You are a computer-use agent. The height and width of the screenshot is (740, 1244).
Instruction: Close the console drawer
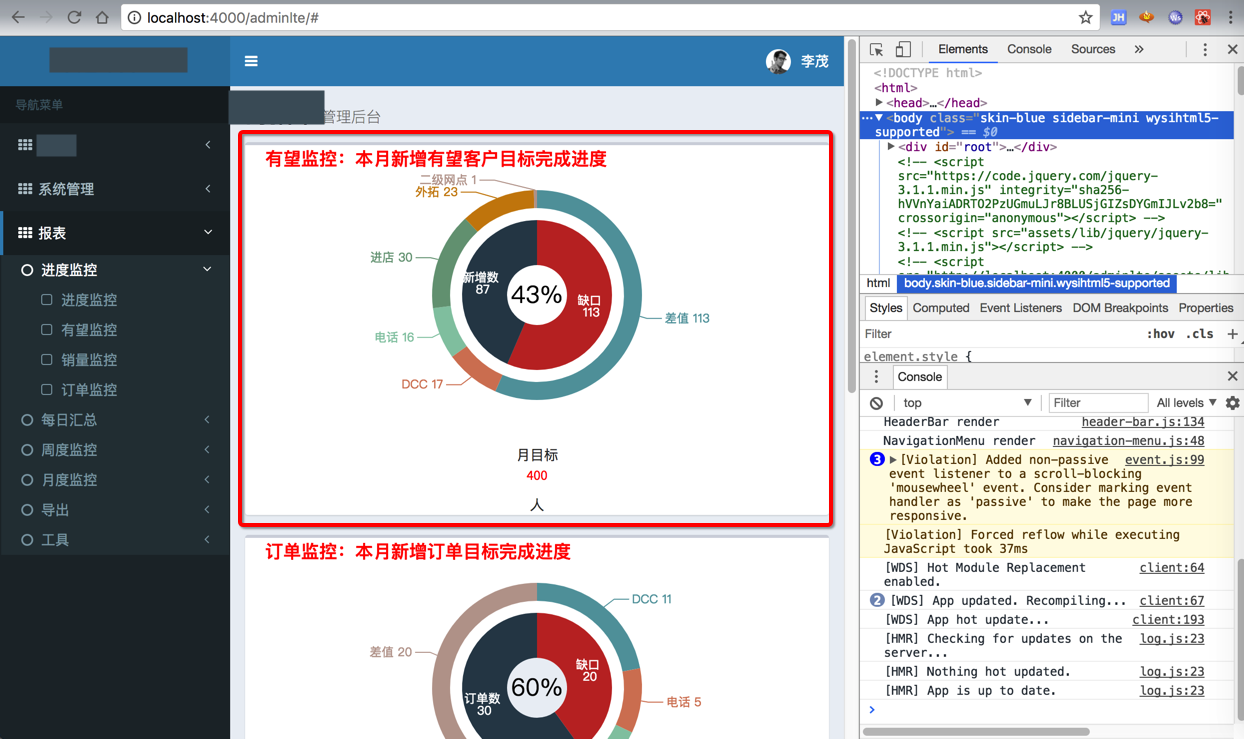pyautogui.click(x=1232, y=377)
